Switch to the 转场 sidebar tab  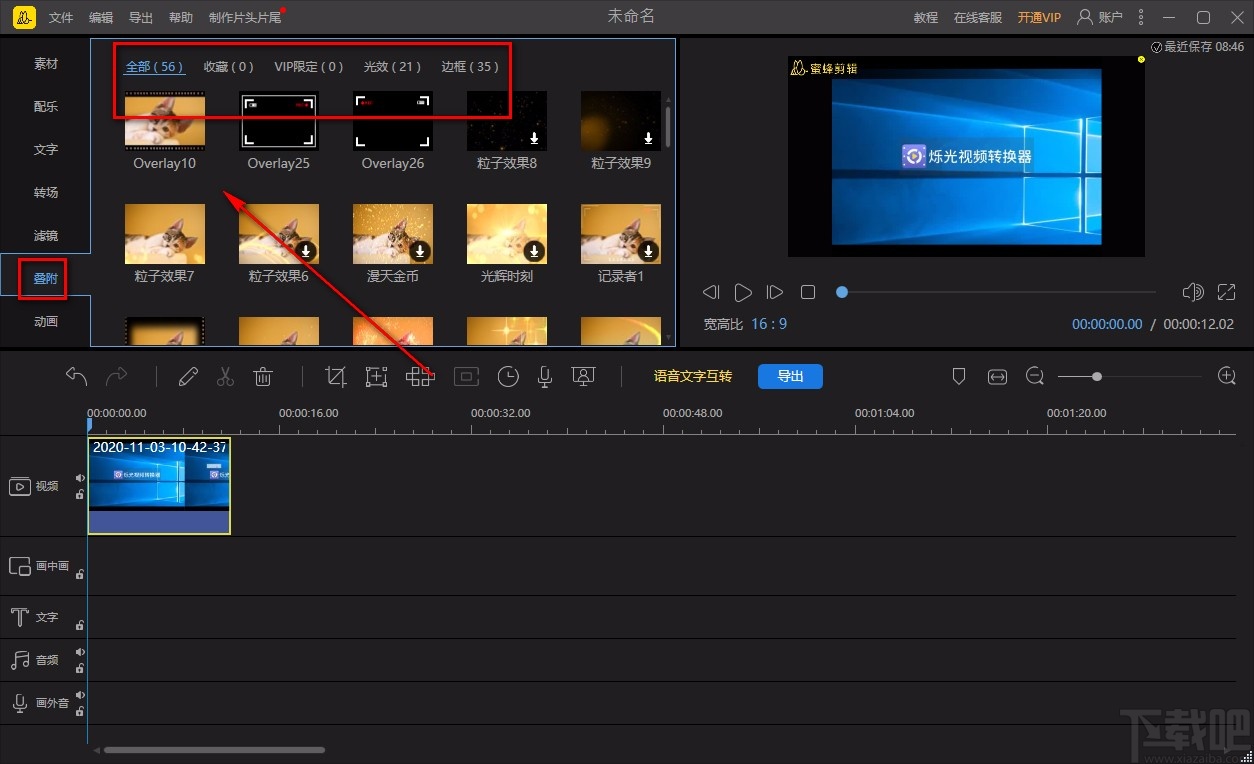tap(46, 193)
